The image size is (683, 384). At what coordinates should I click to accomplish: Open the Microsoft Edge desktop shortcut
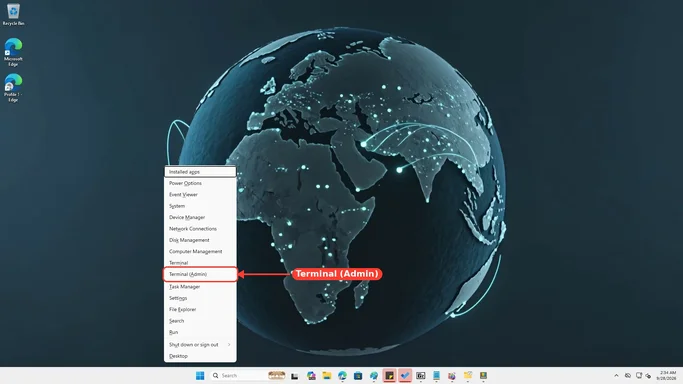click(13, 52)
